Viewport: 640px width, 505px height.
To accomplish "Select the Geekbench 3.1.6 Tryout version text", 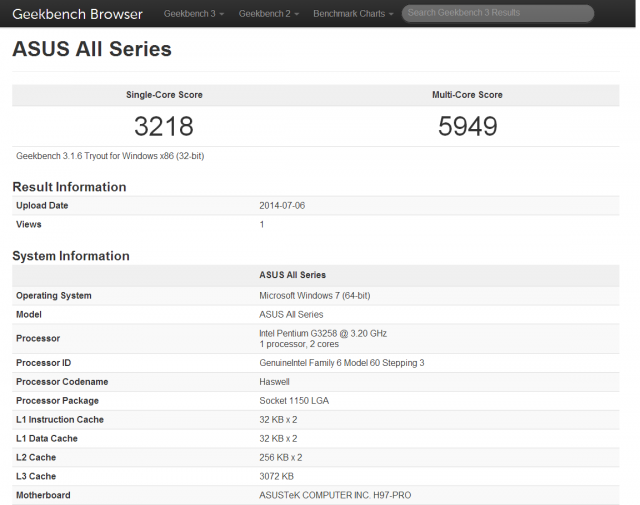I will [110, 156].
